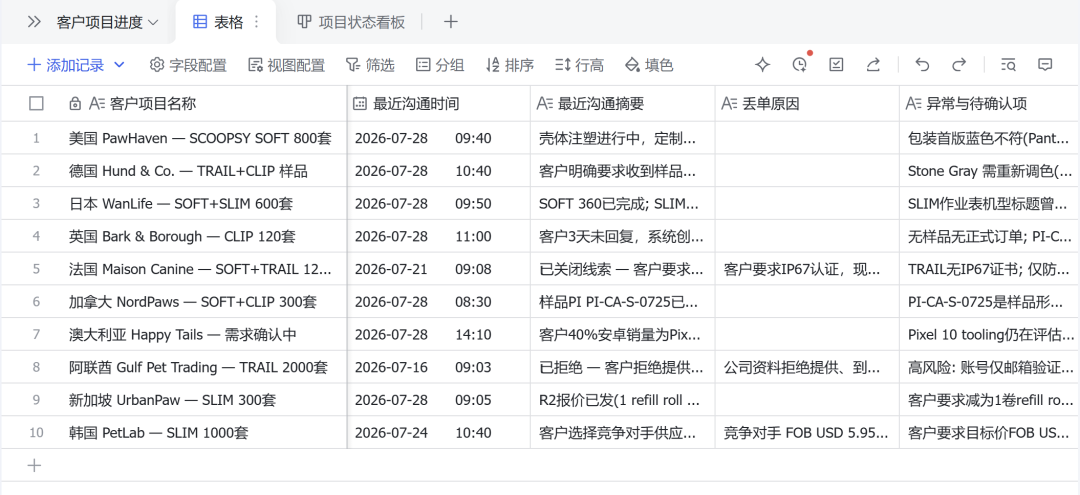The image size is (1080, 495).
Task: Open the search records icon
Action: coord(1008,65)
